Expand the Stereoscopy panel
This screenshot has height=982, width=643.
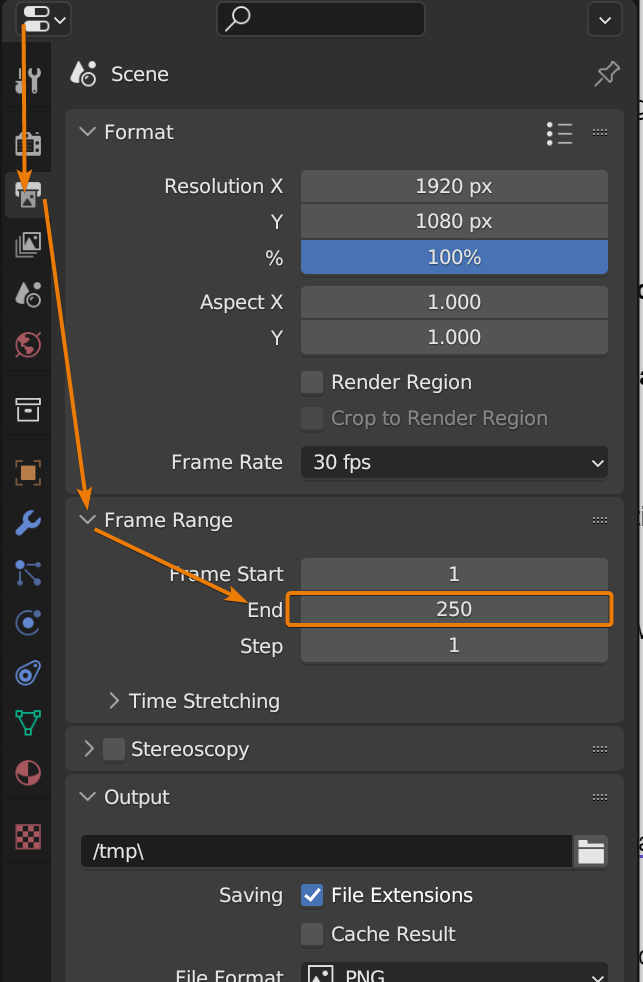pos(87,749)
